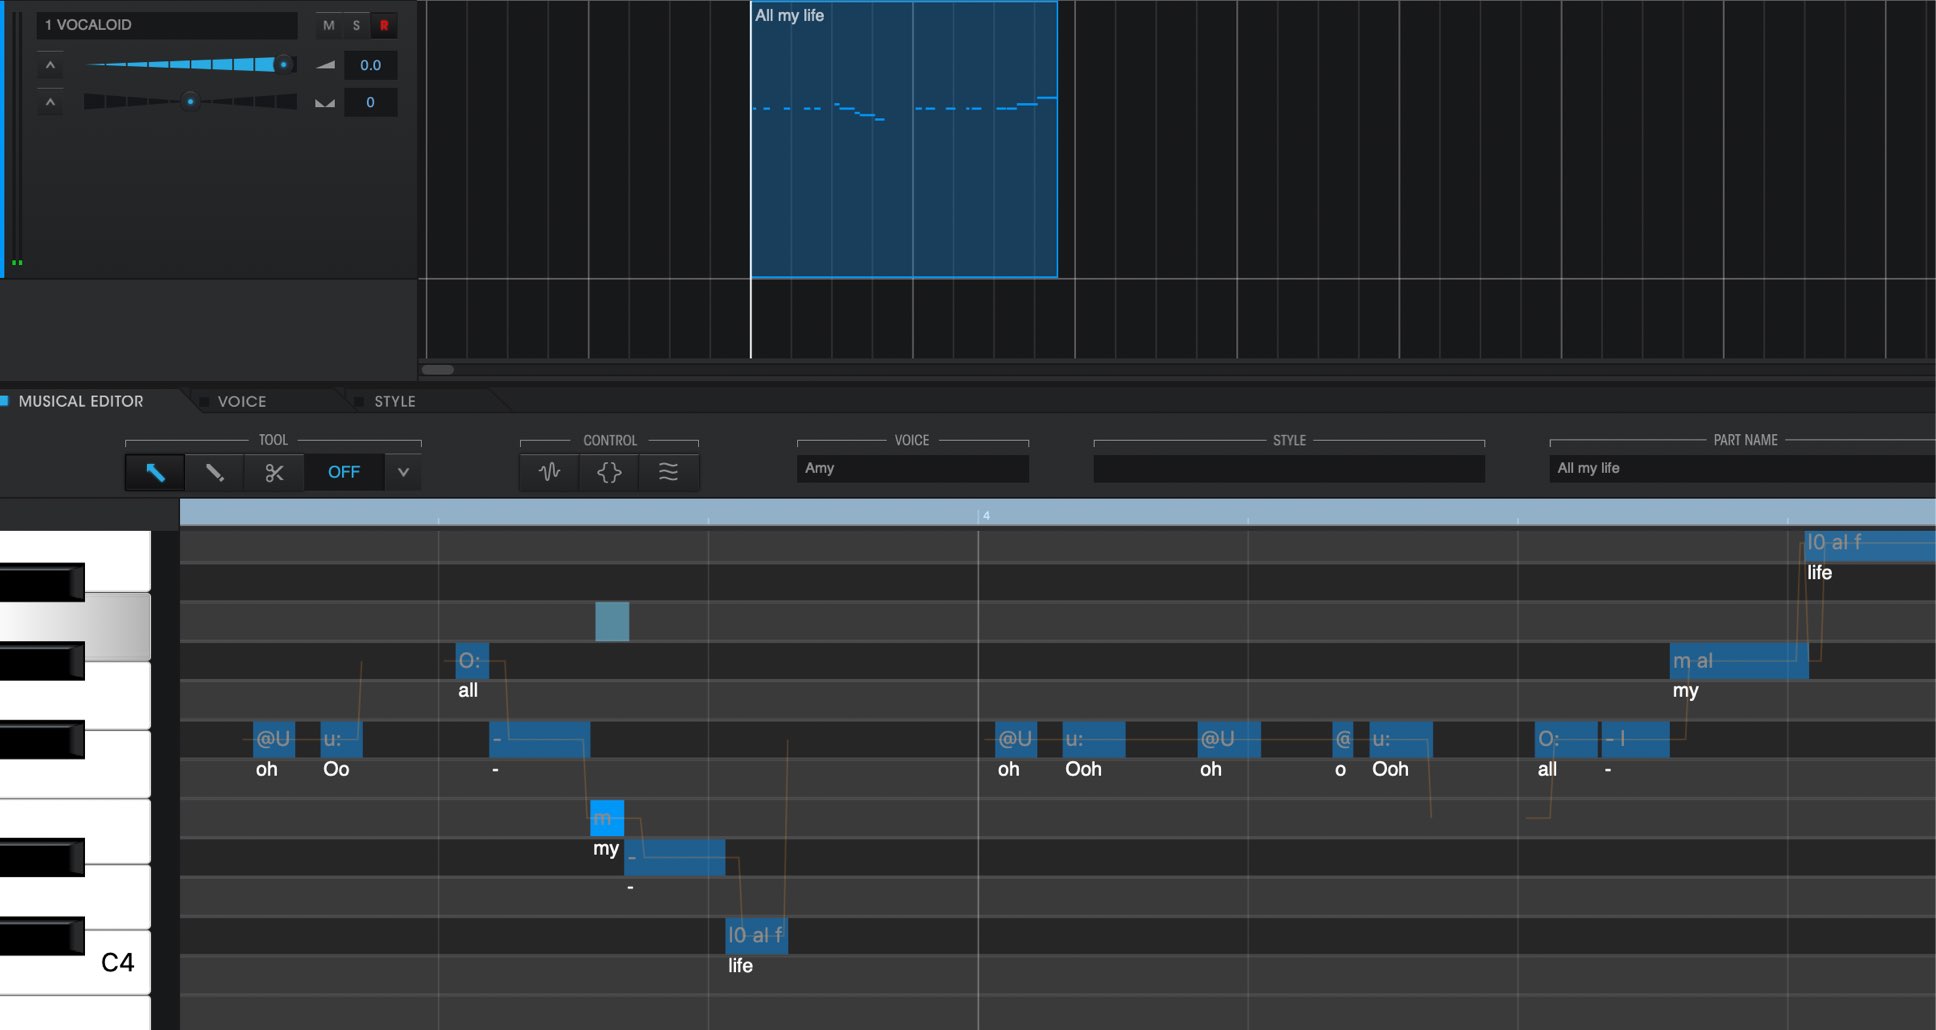Select the scissors cut tool
The image size is (1936, 1030).
274,472
